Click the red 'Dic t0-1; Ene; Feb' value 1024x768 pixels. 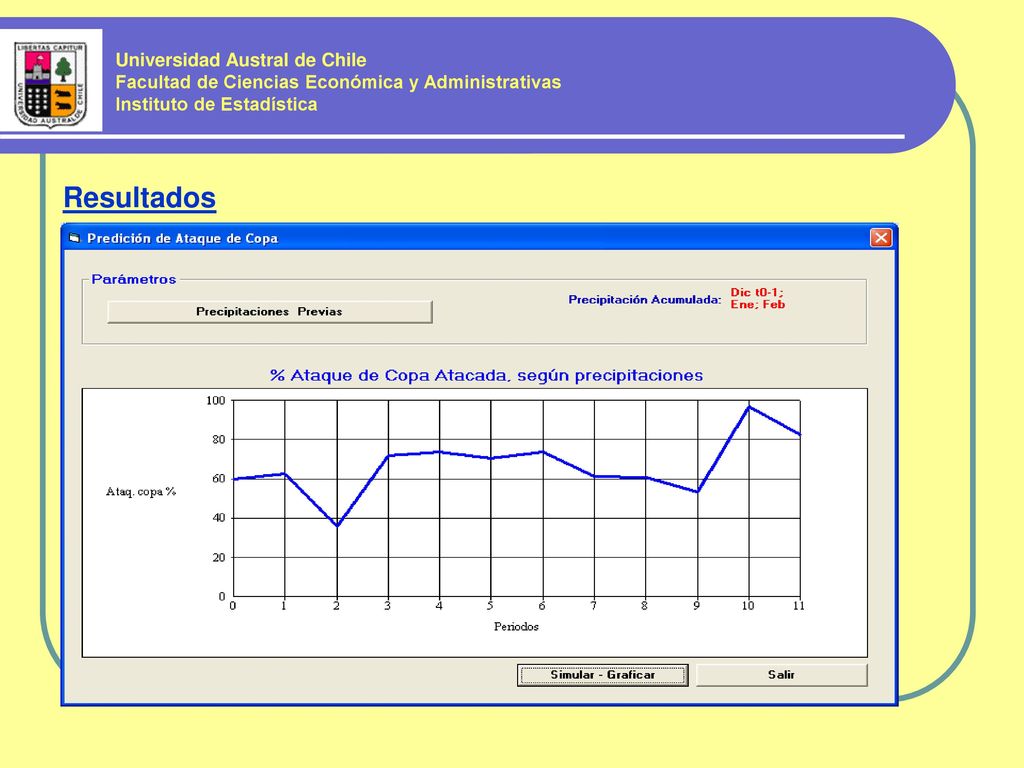758,298
